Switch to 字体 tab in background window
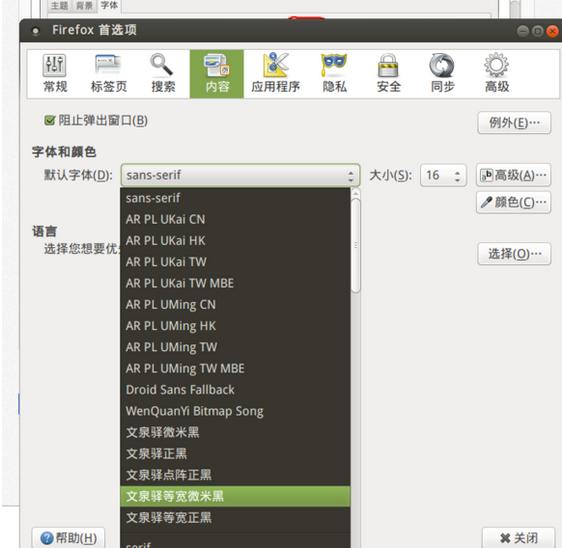562x548 pixels. tap(109, 5)
